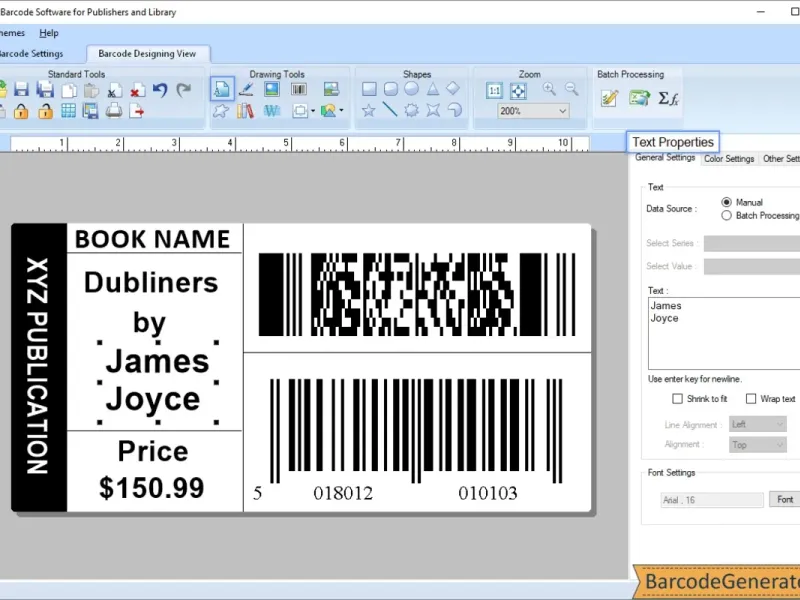Click the Print icon
800x600 pixels.
click(114, 111)
